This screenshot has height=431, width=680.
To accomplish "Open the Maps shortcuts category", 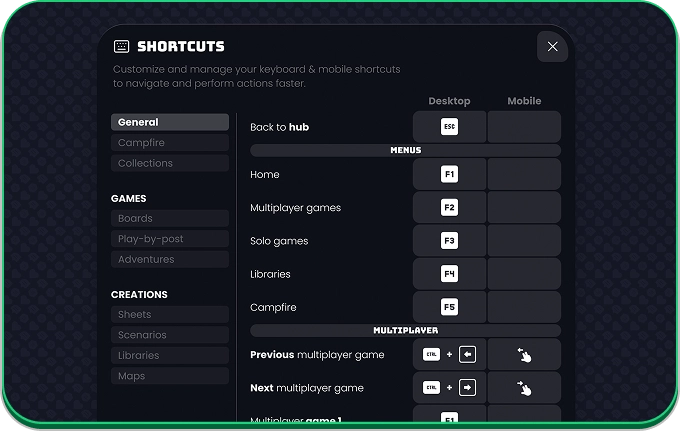I will (170, 376).
